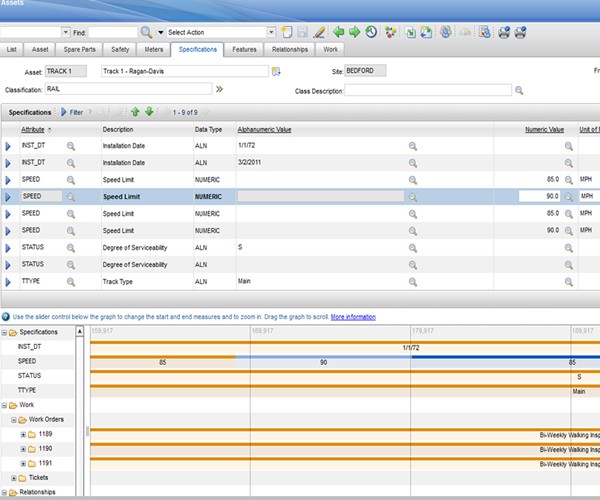Expand the Filter section of Specifications table
Image resolution: width=600 pixels, height=500 pixels.
point(64,112)
